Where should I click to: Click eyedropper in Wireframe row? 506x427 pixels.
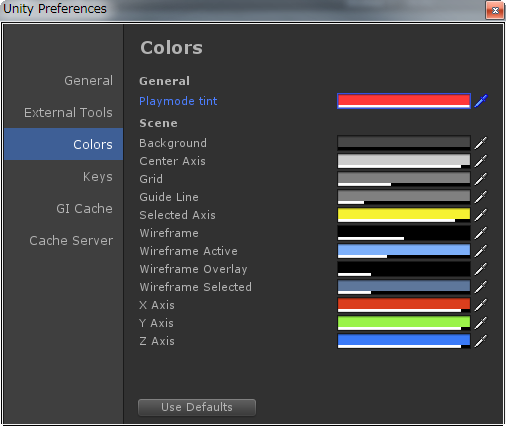[481, 233]
